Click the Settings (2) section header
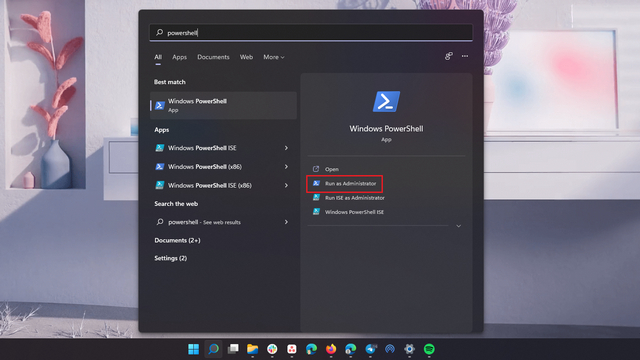640x360 pixels. coord(171,258)
